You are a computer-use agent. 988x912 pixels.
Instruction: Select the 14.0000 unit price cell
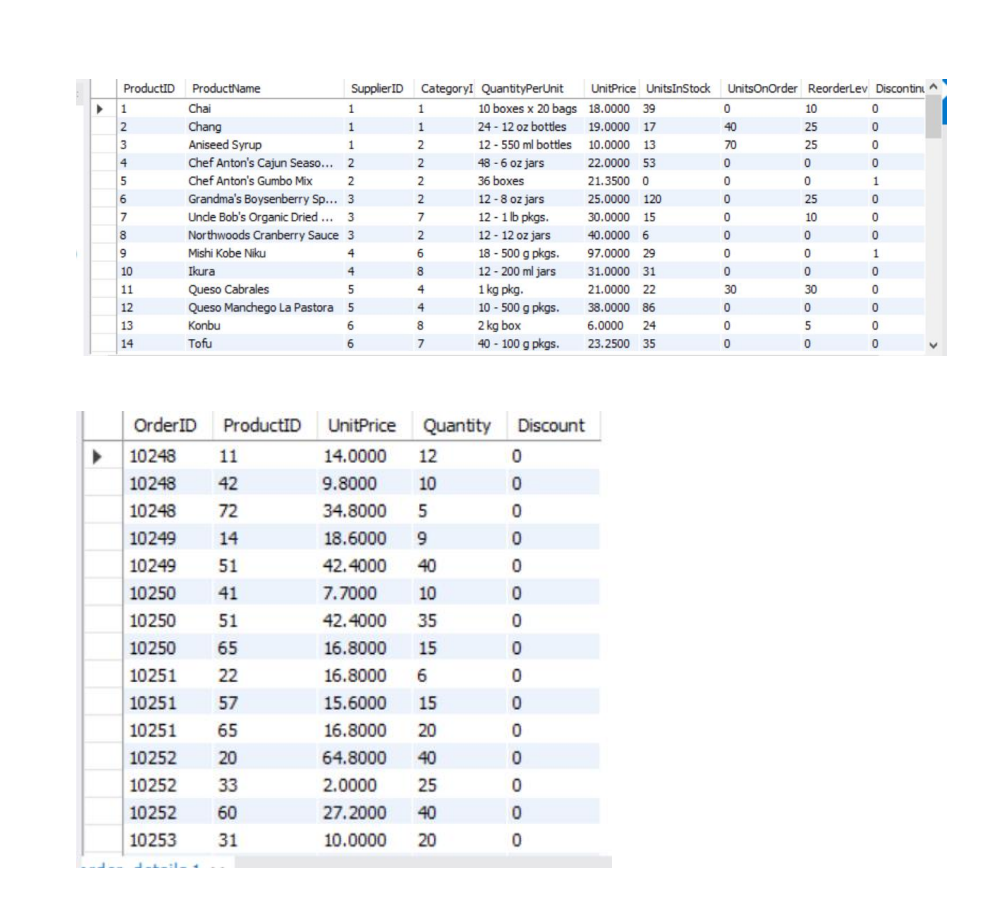coord(355,456)
